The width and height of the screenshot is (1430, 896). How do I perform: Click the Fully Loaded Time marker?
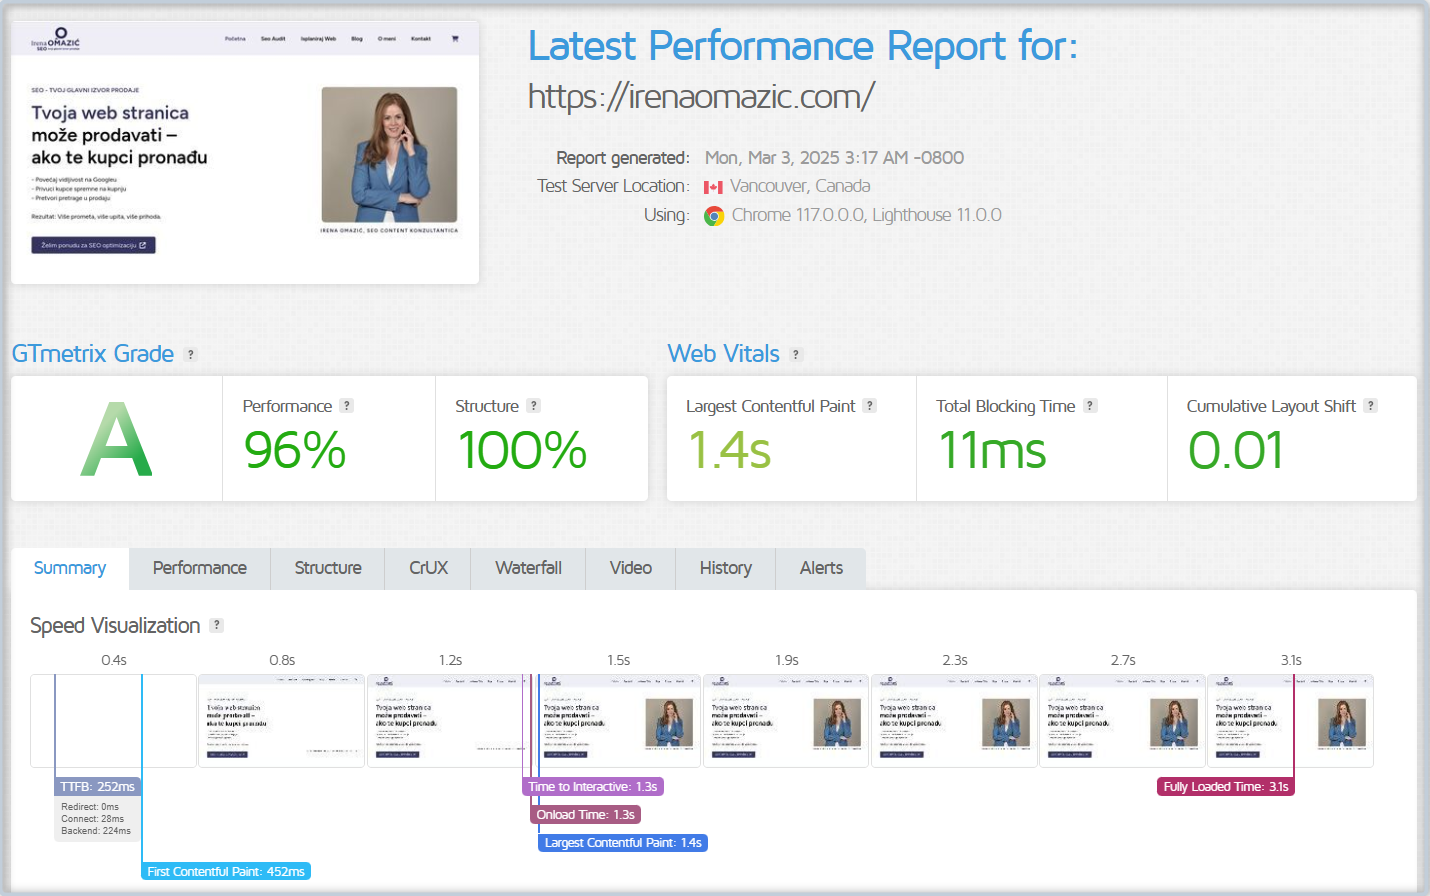[1226, 787]
